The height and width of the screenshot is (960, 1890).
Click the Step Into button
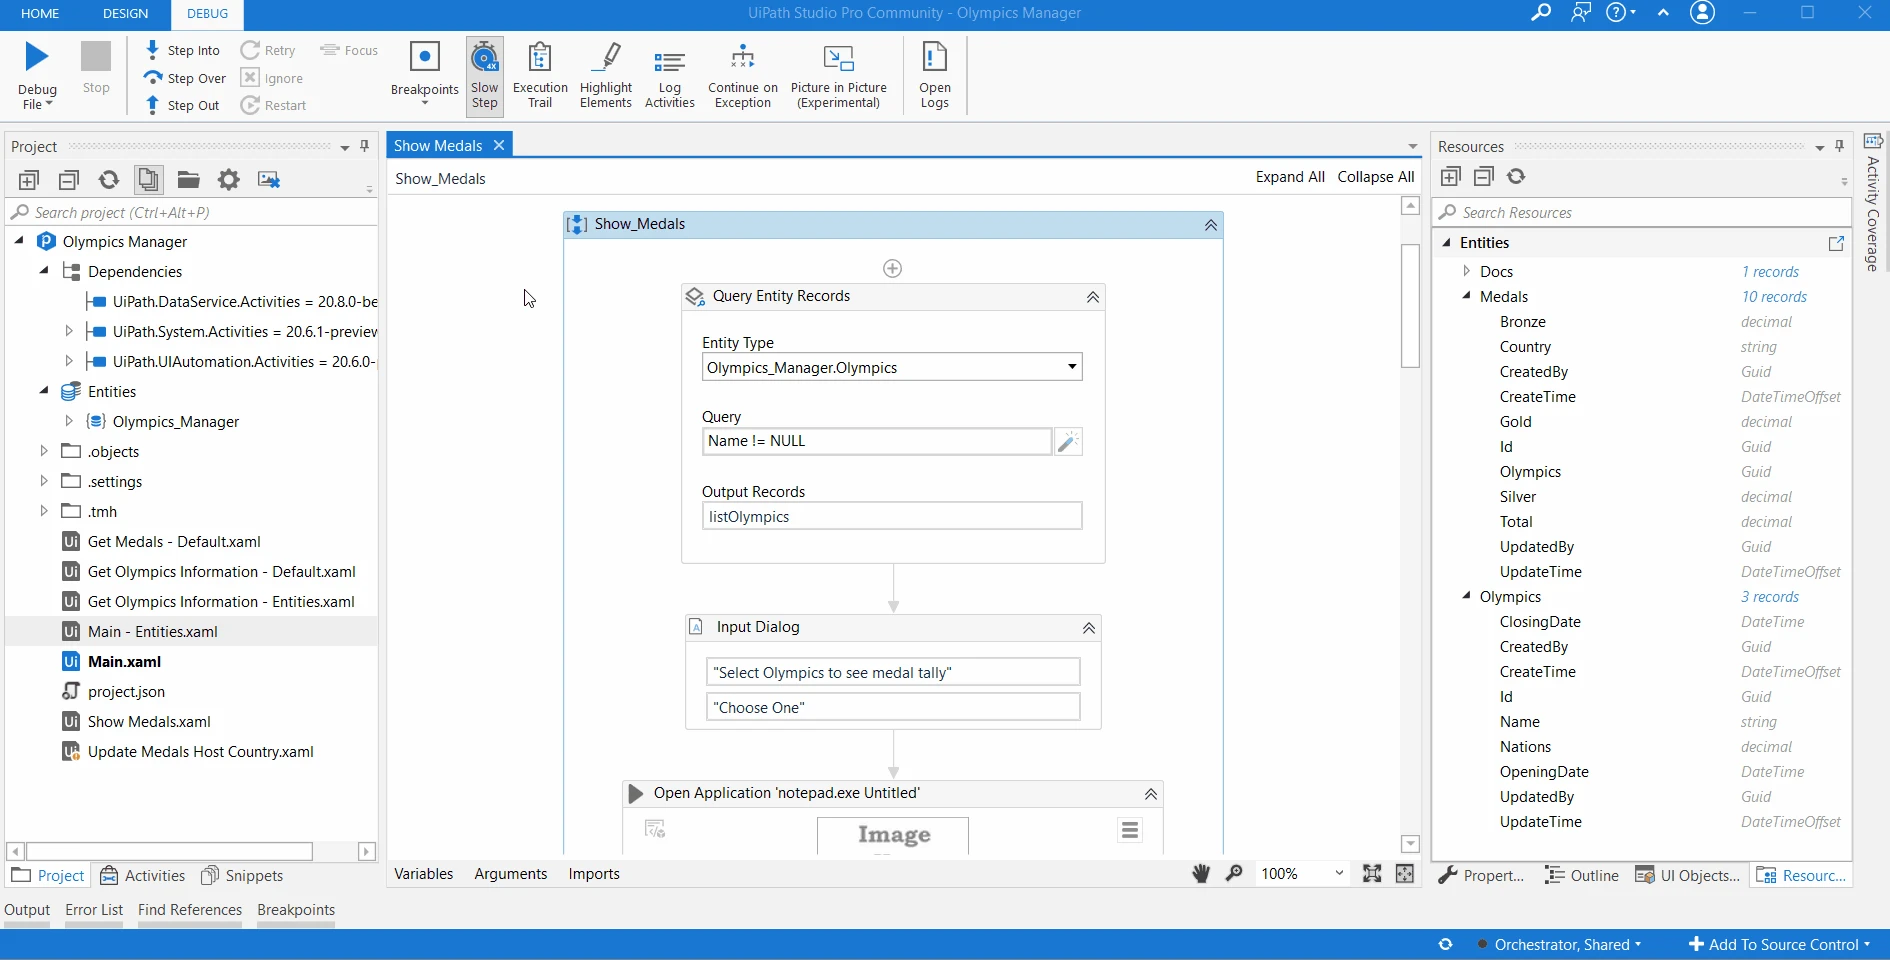[183, 50]
